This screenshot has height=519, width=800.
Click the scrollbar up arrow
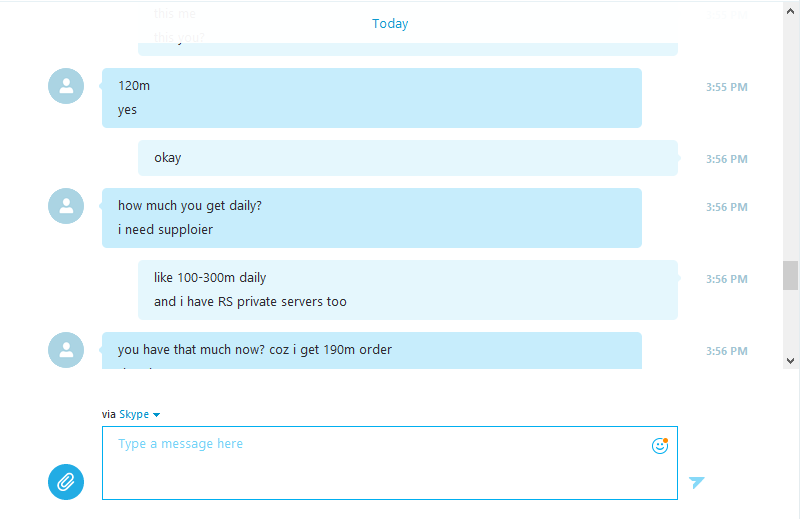[790, 11]
